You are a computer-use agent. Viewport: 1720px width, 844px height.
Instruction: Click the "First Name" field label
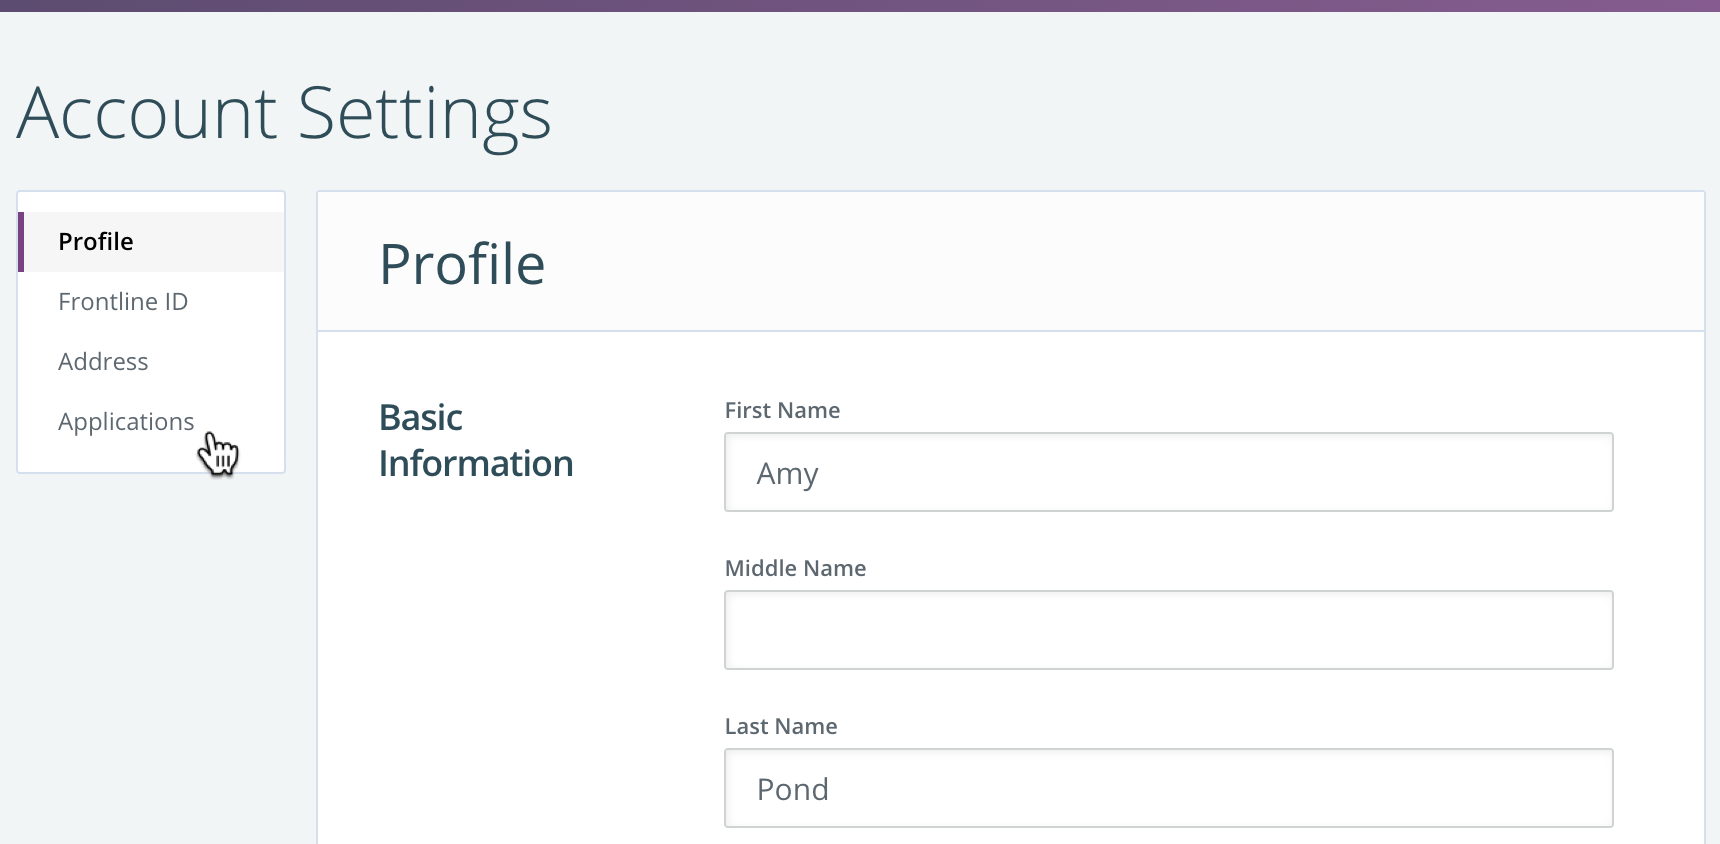782,410
